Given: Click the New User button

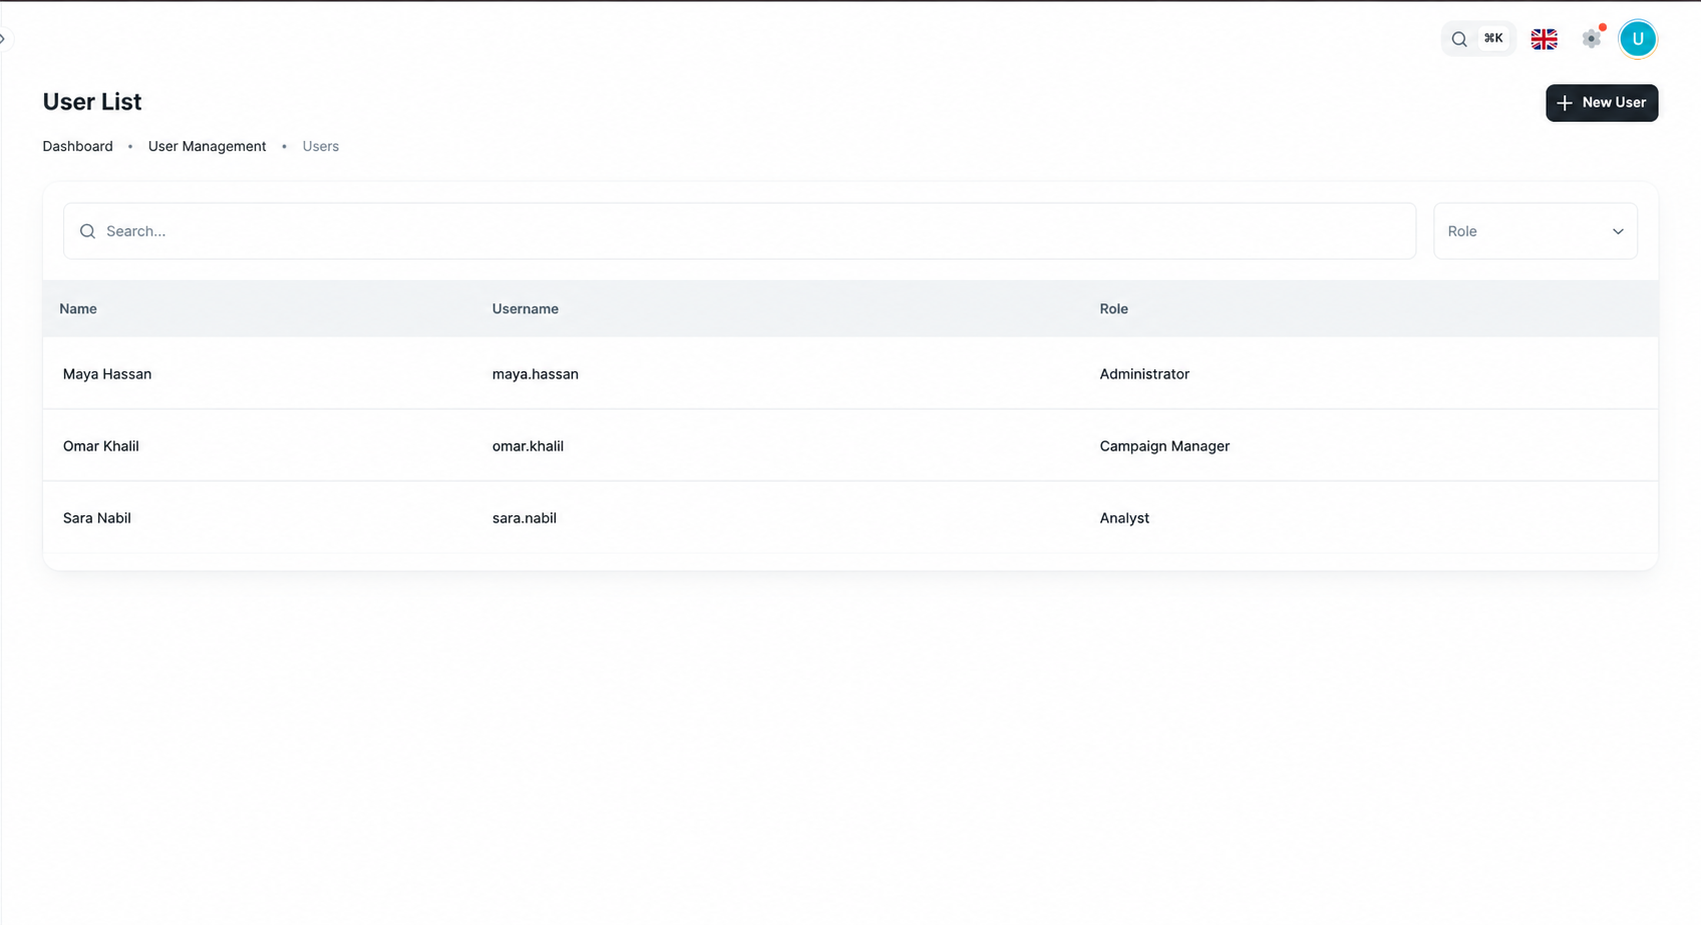Looking at the screenshot, I should pos(1602,103).
